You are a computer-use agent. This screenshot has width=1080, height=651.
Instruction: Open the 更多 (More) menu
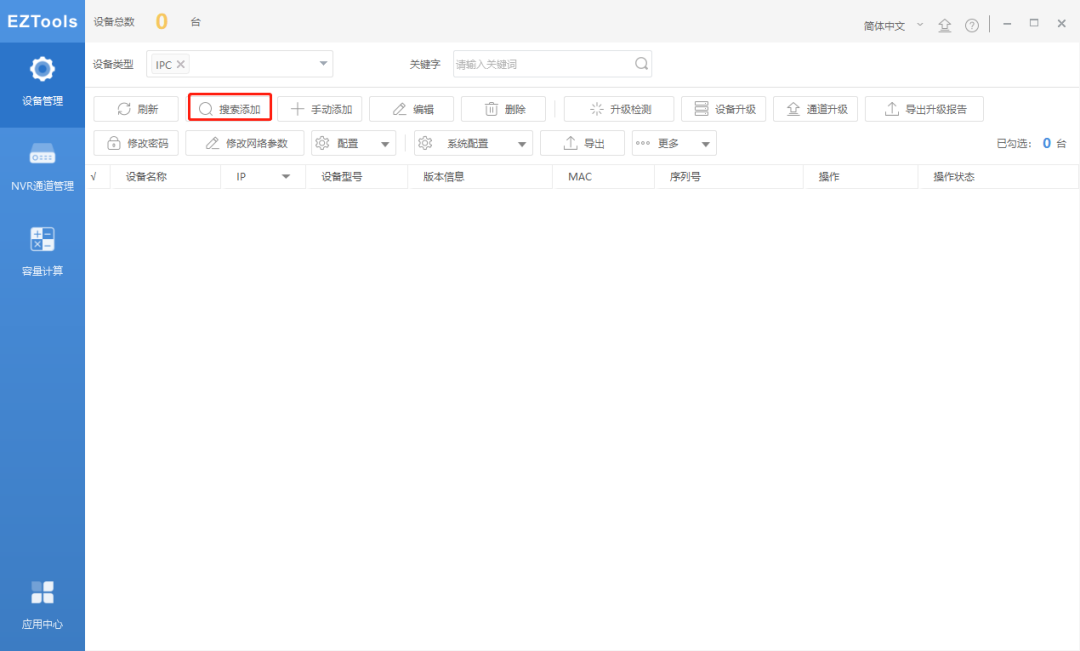(x=674, y=142)
